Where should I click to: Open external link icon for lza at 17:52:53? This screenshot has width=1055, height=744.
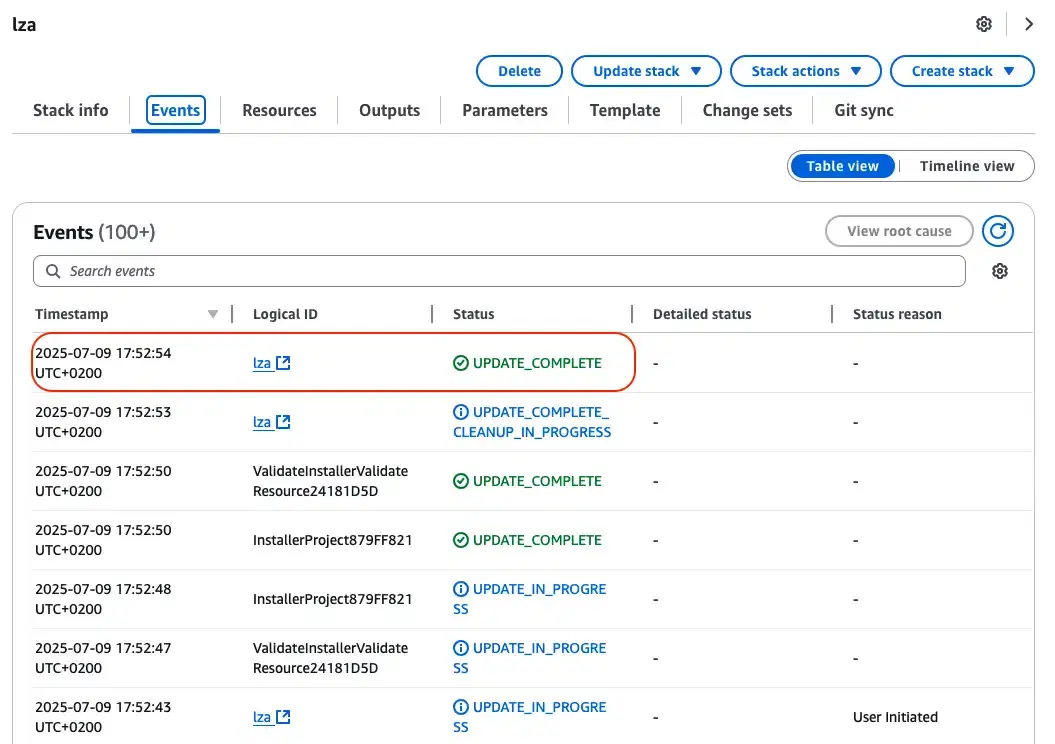coord(283,422)
